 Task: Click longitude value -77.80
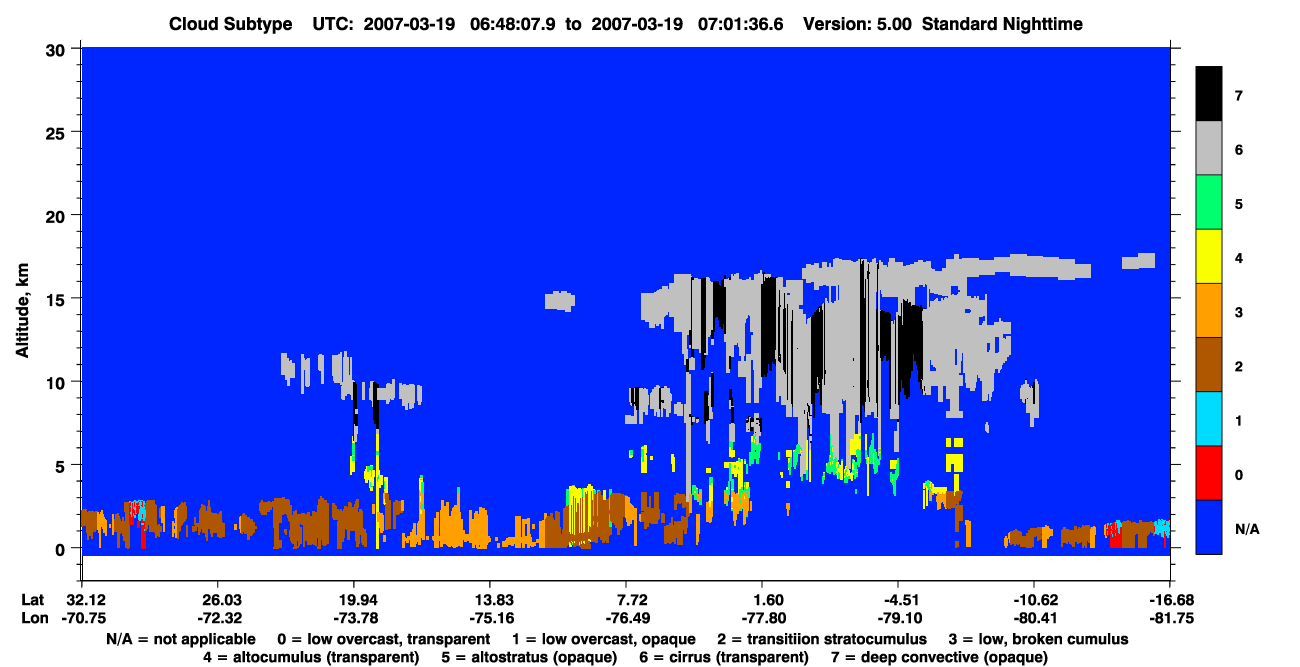tap(762, 618)
